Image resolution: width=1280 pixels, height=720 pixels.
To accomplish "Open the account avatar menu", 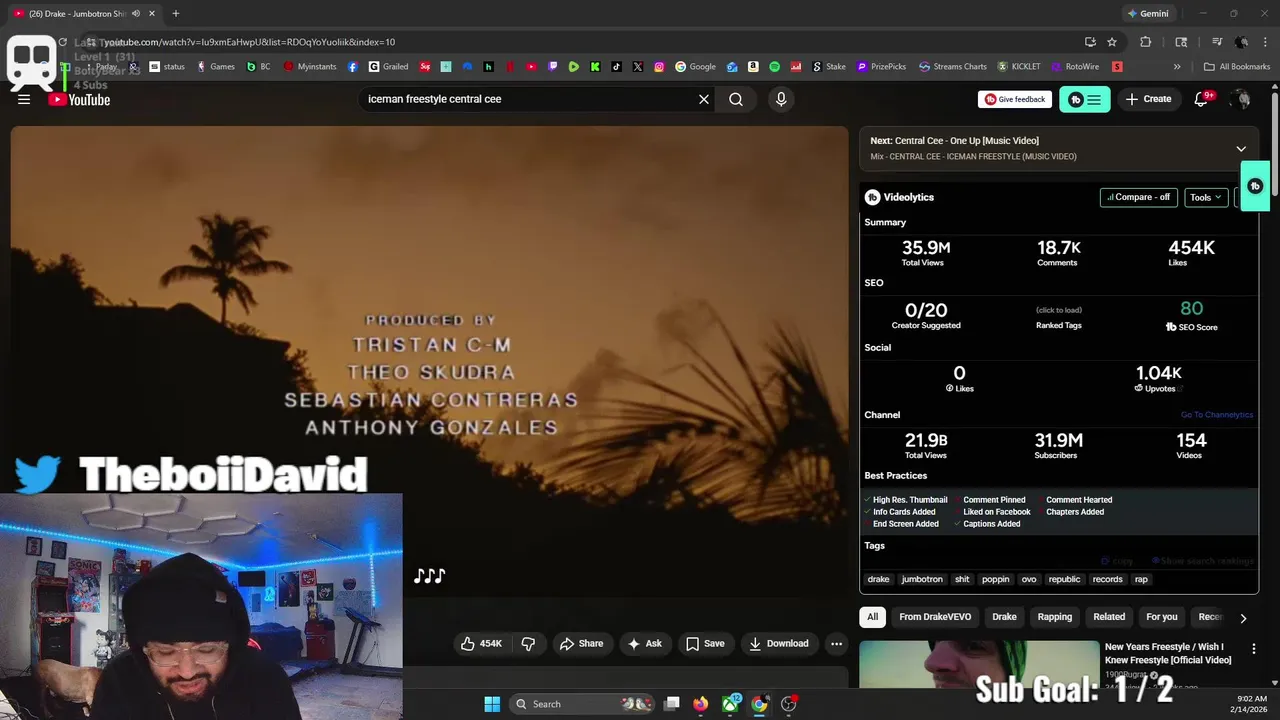I will tap(1241, 99).
